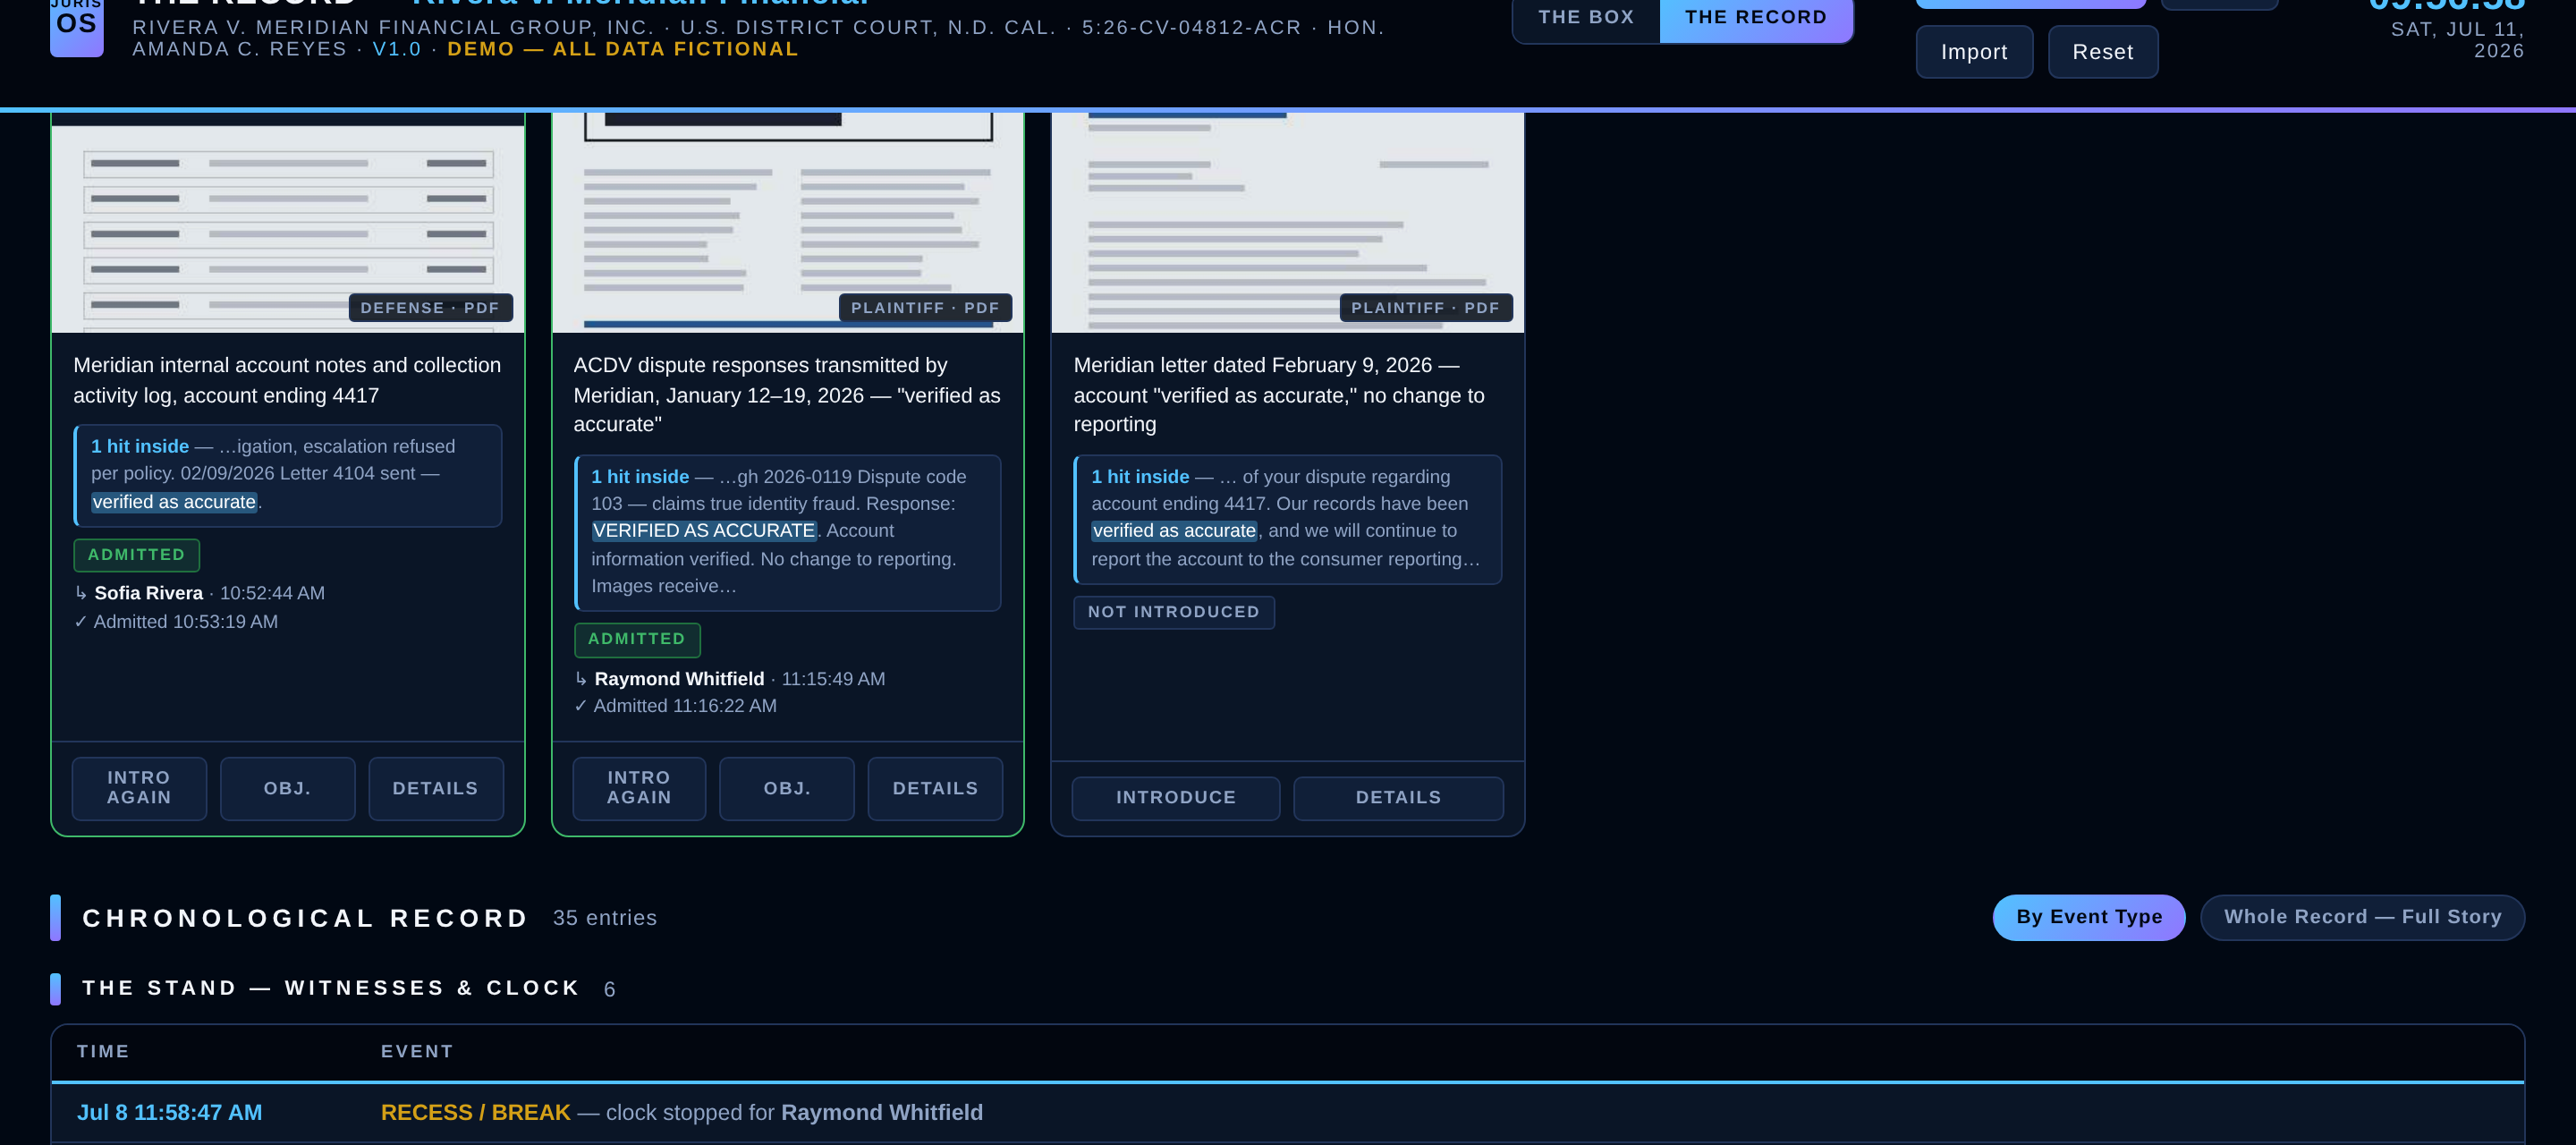This screenshot has height=1145, width=2576.
Task: Open DETAILS for Meridian letter card
Action: coord(1398,798)
